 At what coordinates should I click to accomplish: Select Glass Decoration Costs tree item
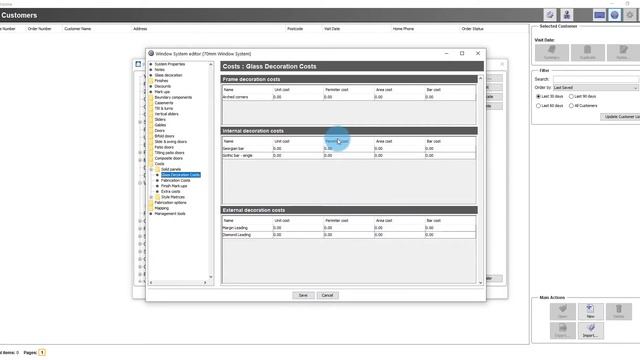pyautogui.click(x=180, y=175)
